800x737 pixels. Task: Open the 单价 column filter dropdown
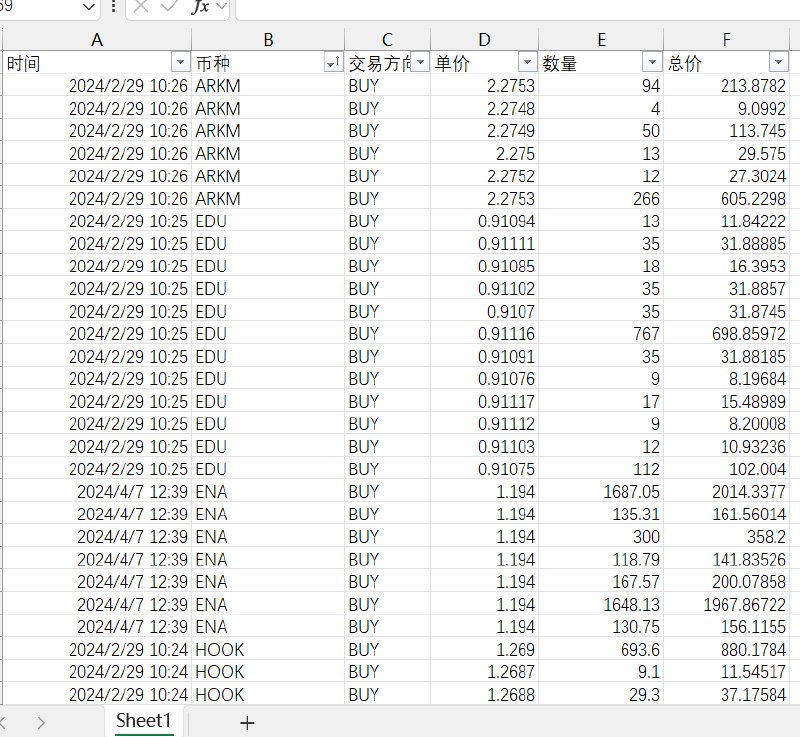(528, 63)
